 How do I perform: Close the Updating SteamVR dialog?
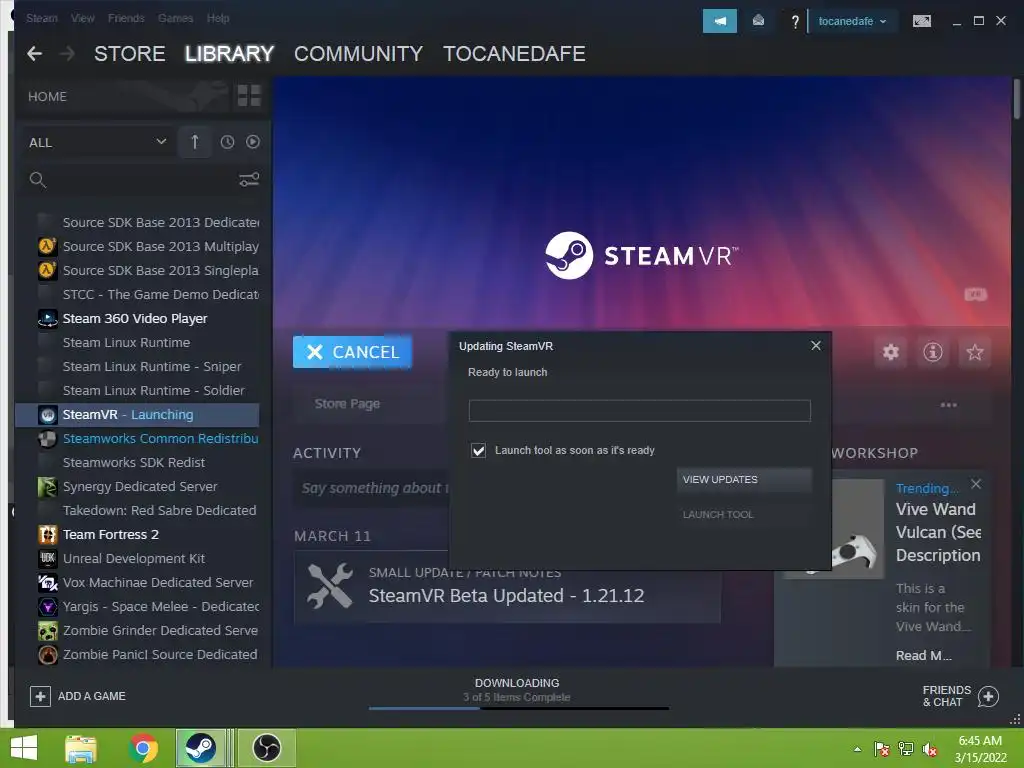816,345
